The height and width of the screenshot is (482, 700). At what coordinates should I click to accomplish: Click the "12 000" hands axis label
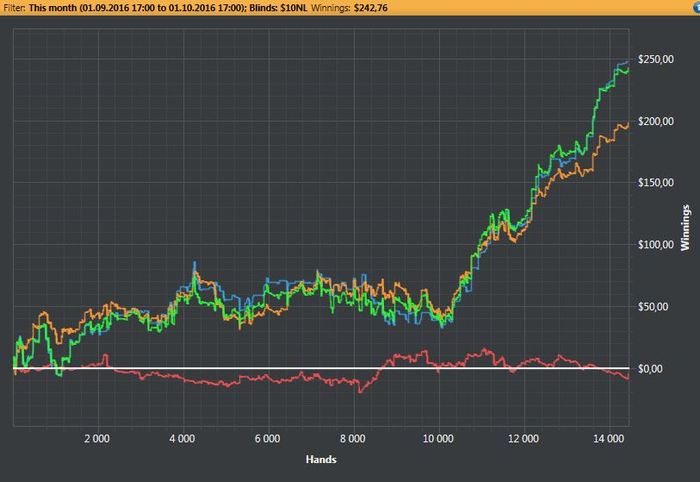[x=523, y=439]
